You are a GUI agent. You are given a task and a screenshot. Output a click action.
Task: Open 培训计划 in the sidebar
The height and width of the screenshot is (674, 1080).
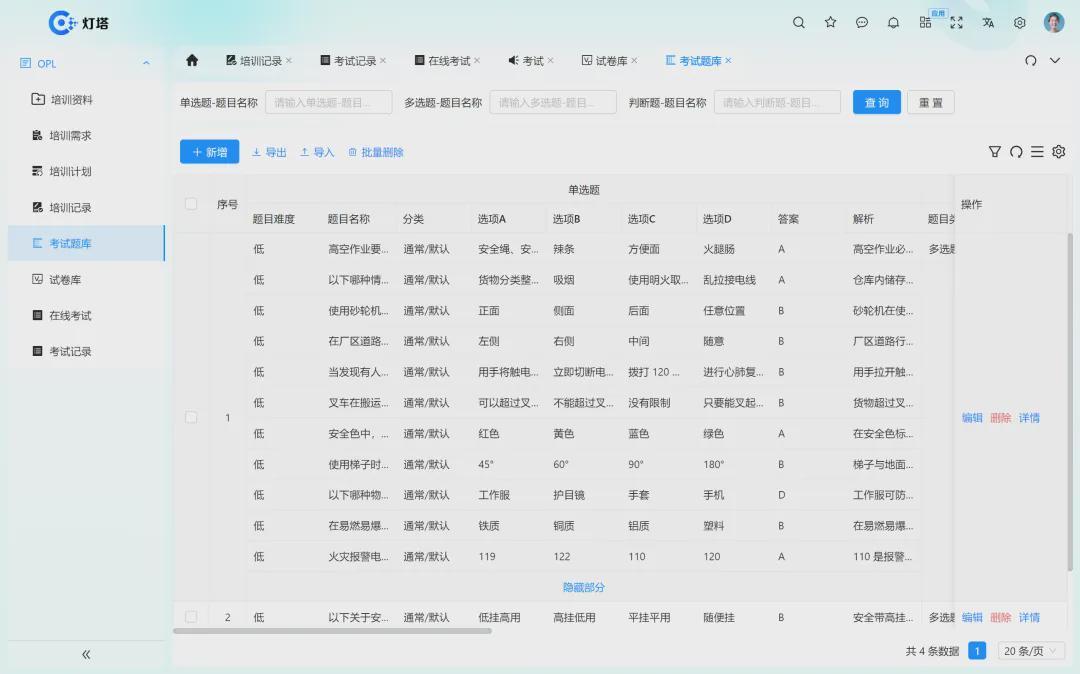point(86,171)
